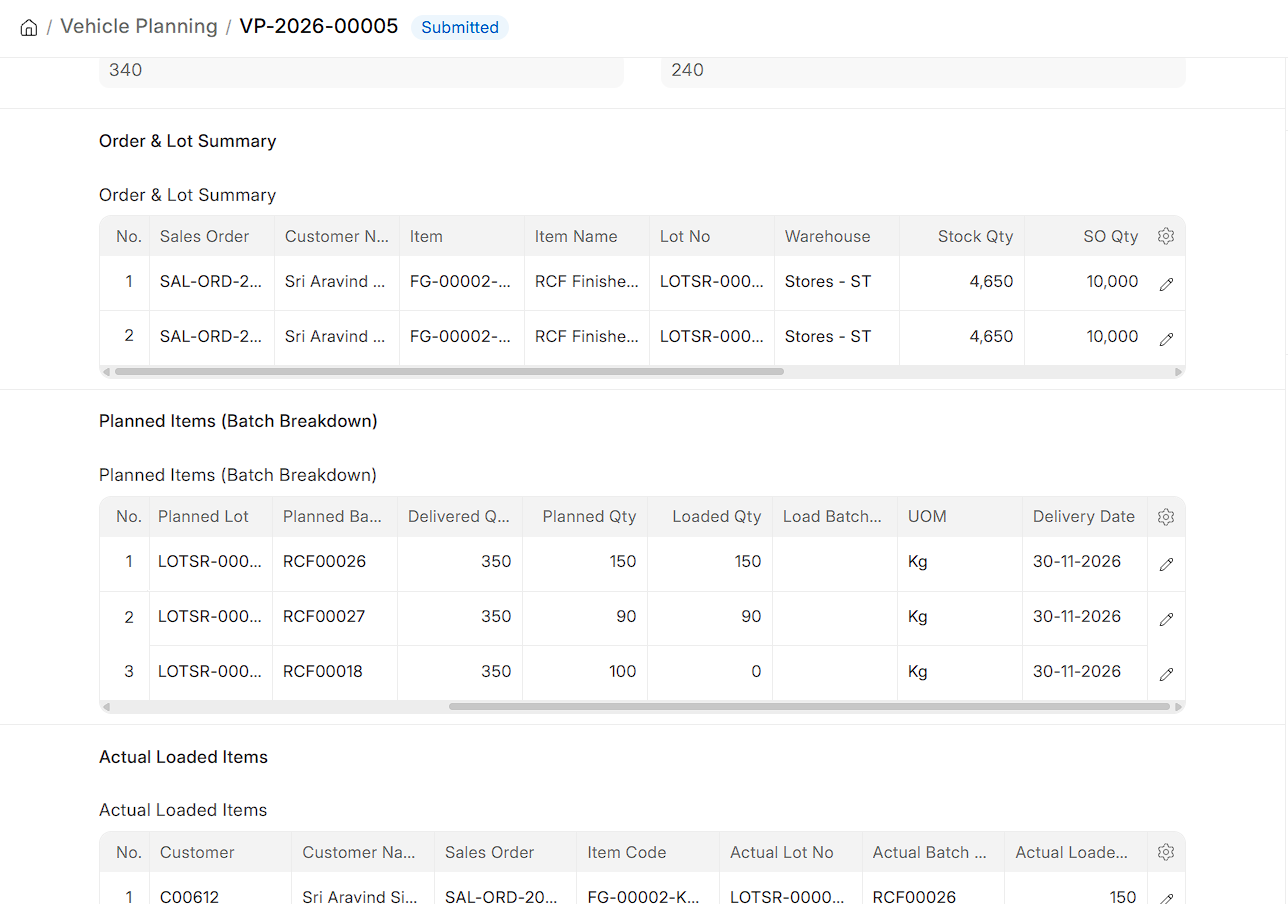
Task: Select Delivery Date column header
Action: (x=1084, y=517)
